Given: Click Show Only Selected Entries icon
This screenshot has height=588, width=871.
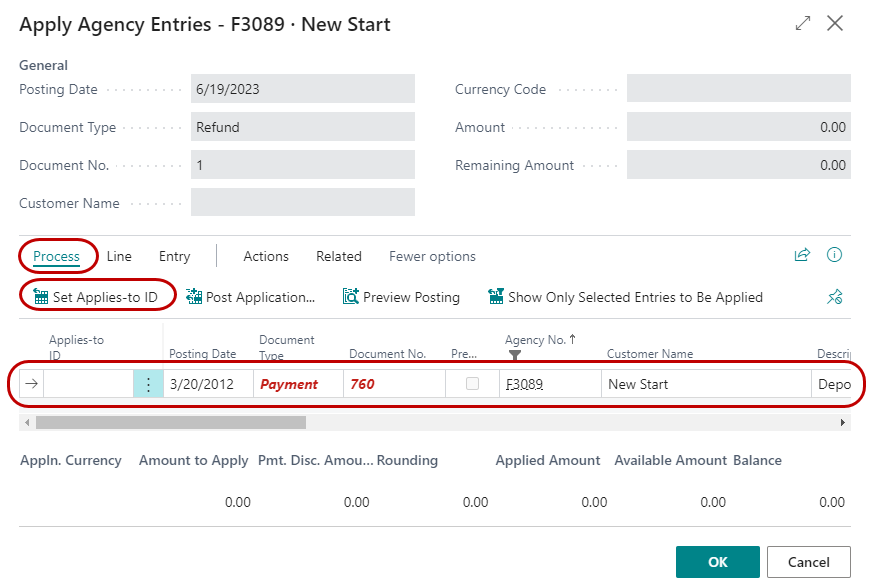Looking at the screenshot, I should click(x=496, y=297).
